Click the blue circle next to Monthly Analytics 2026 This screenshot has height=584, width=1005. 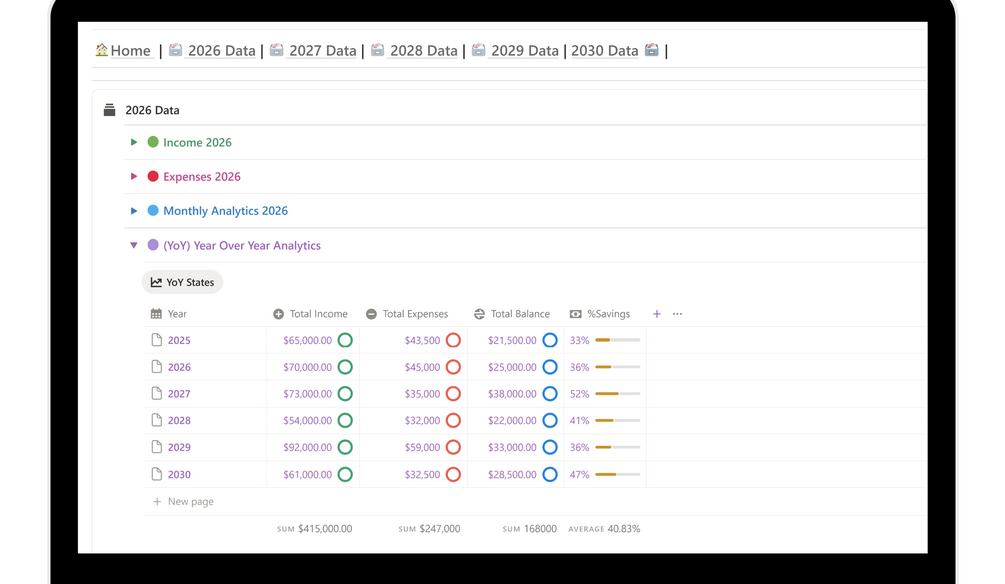153,210
